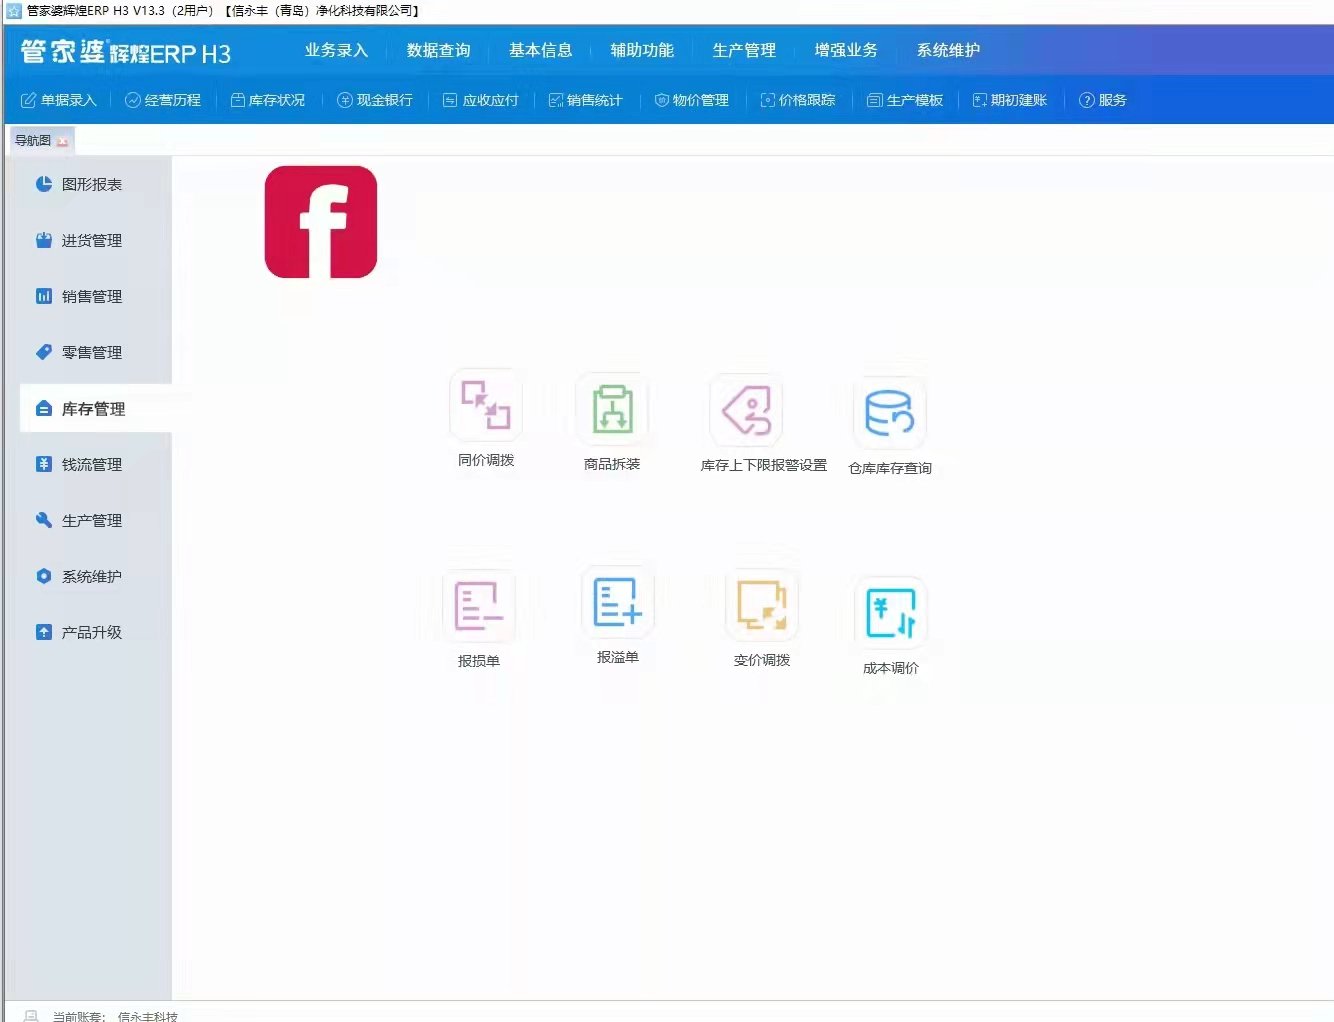The width and height of the screenshot is (1334, 1022).
Task: Open the 报损单 form icon
Action: point(478,605)
